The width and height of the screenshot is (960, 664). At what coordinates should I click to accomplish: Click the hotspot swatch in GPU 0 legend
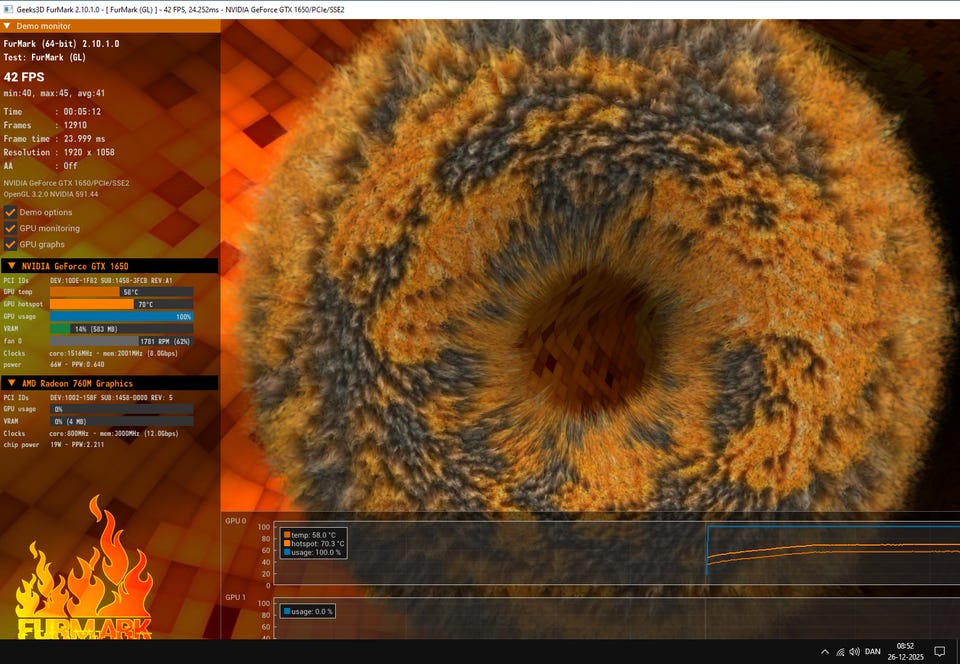click(x=287, y=543)
